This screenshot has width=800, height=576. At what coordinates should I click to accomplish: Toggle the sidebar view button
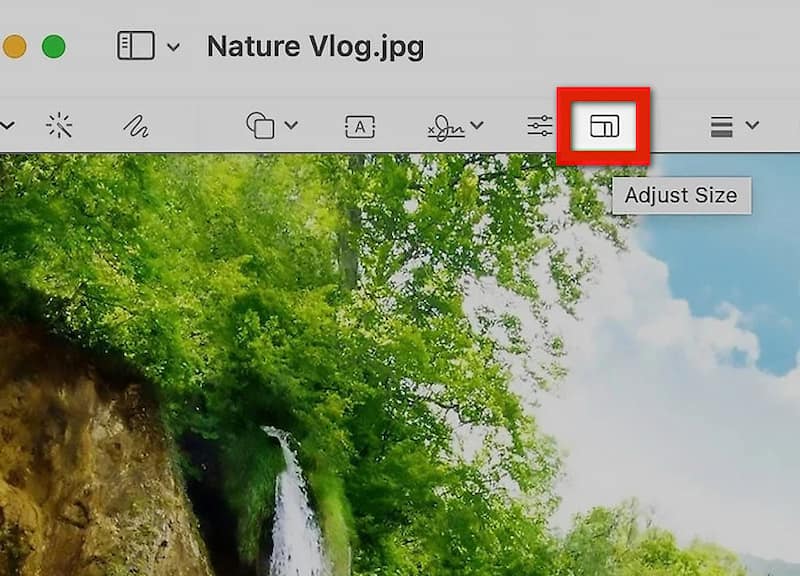coord(136,46)
